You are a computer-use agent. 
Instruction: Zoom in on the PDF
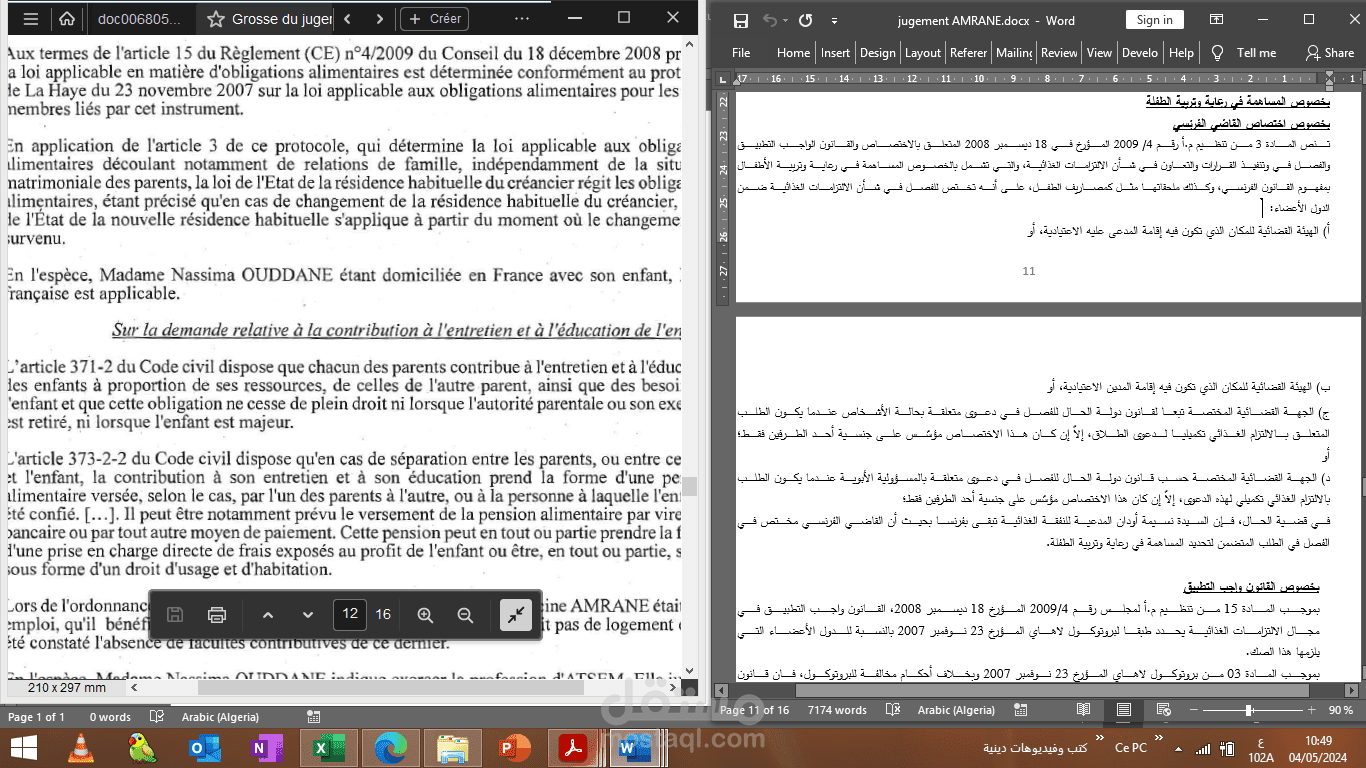[x=425, y=615]
